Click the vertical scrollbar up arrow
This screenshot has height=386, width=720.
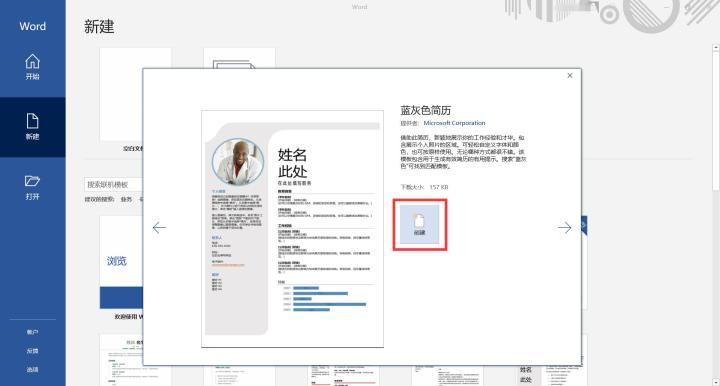[715, 47]
